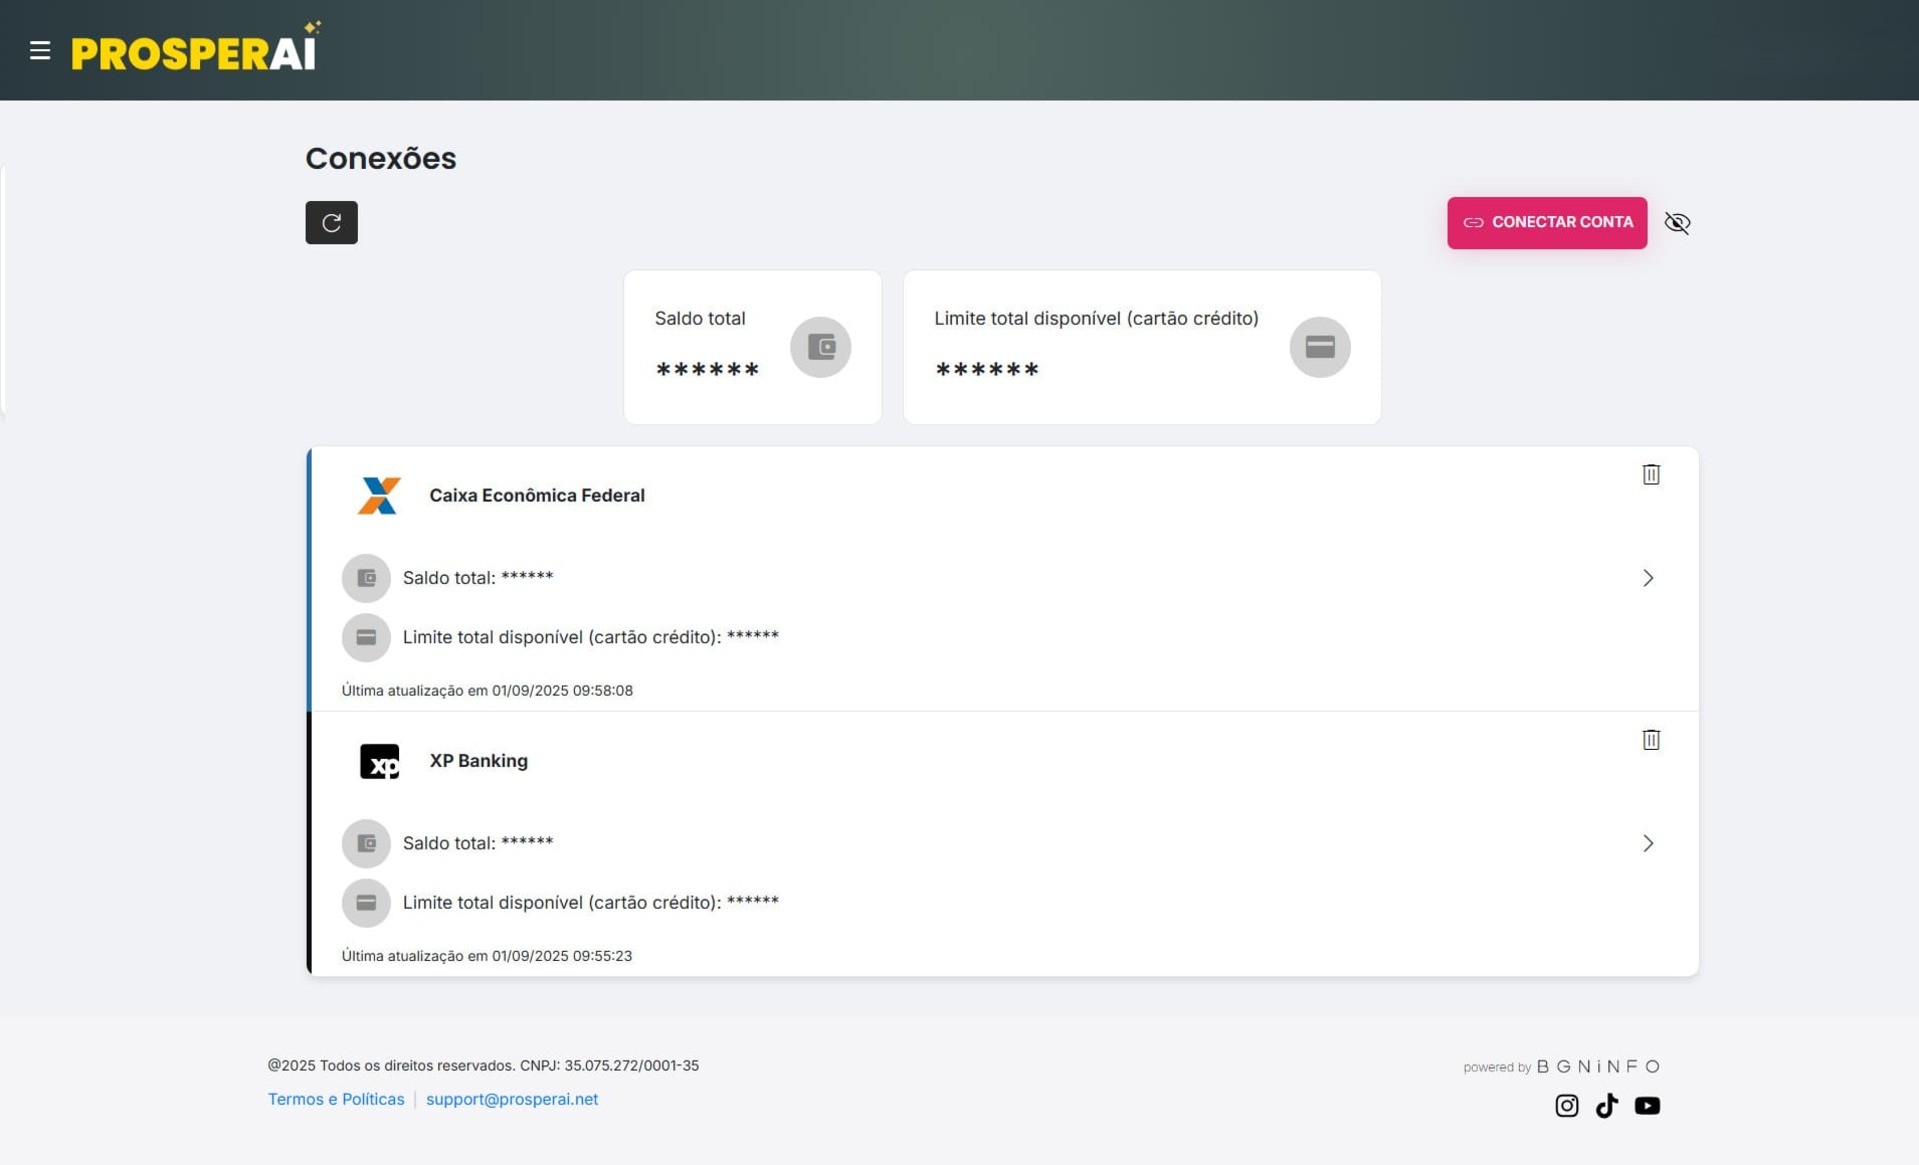This screenshot has height=1165, width=1919.
Task: Click the Saldo total text in Caixa row
Action: point(478,577)
